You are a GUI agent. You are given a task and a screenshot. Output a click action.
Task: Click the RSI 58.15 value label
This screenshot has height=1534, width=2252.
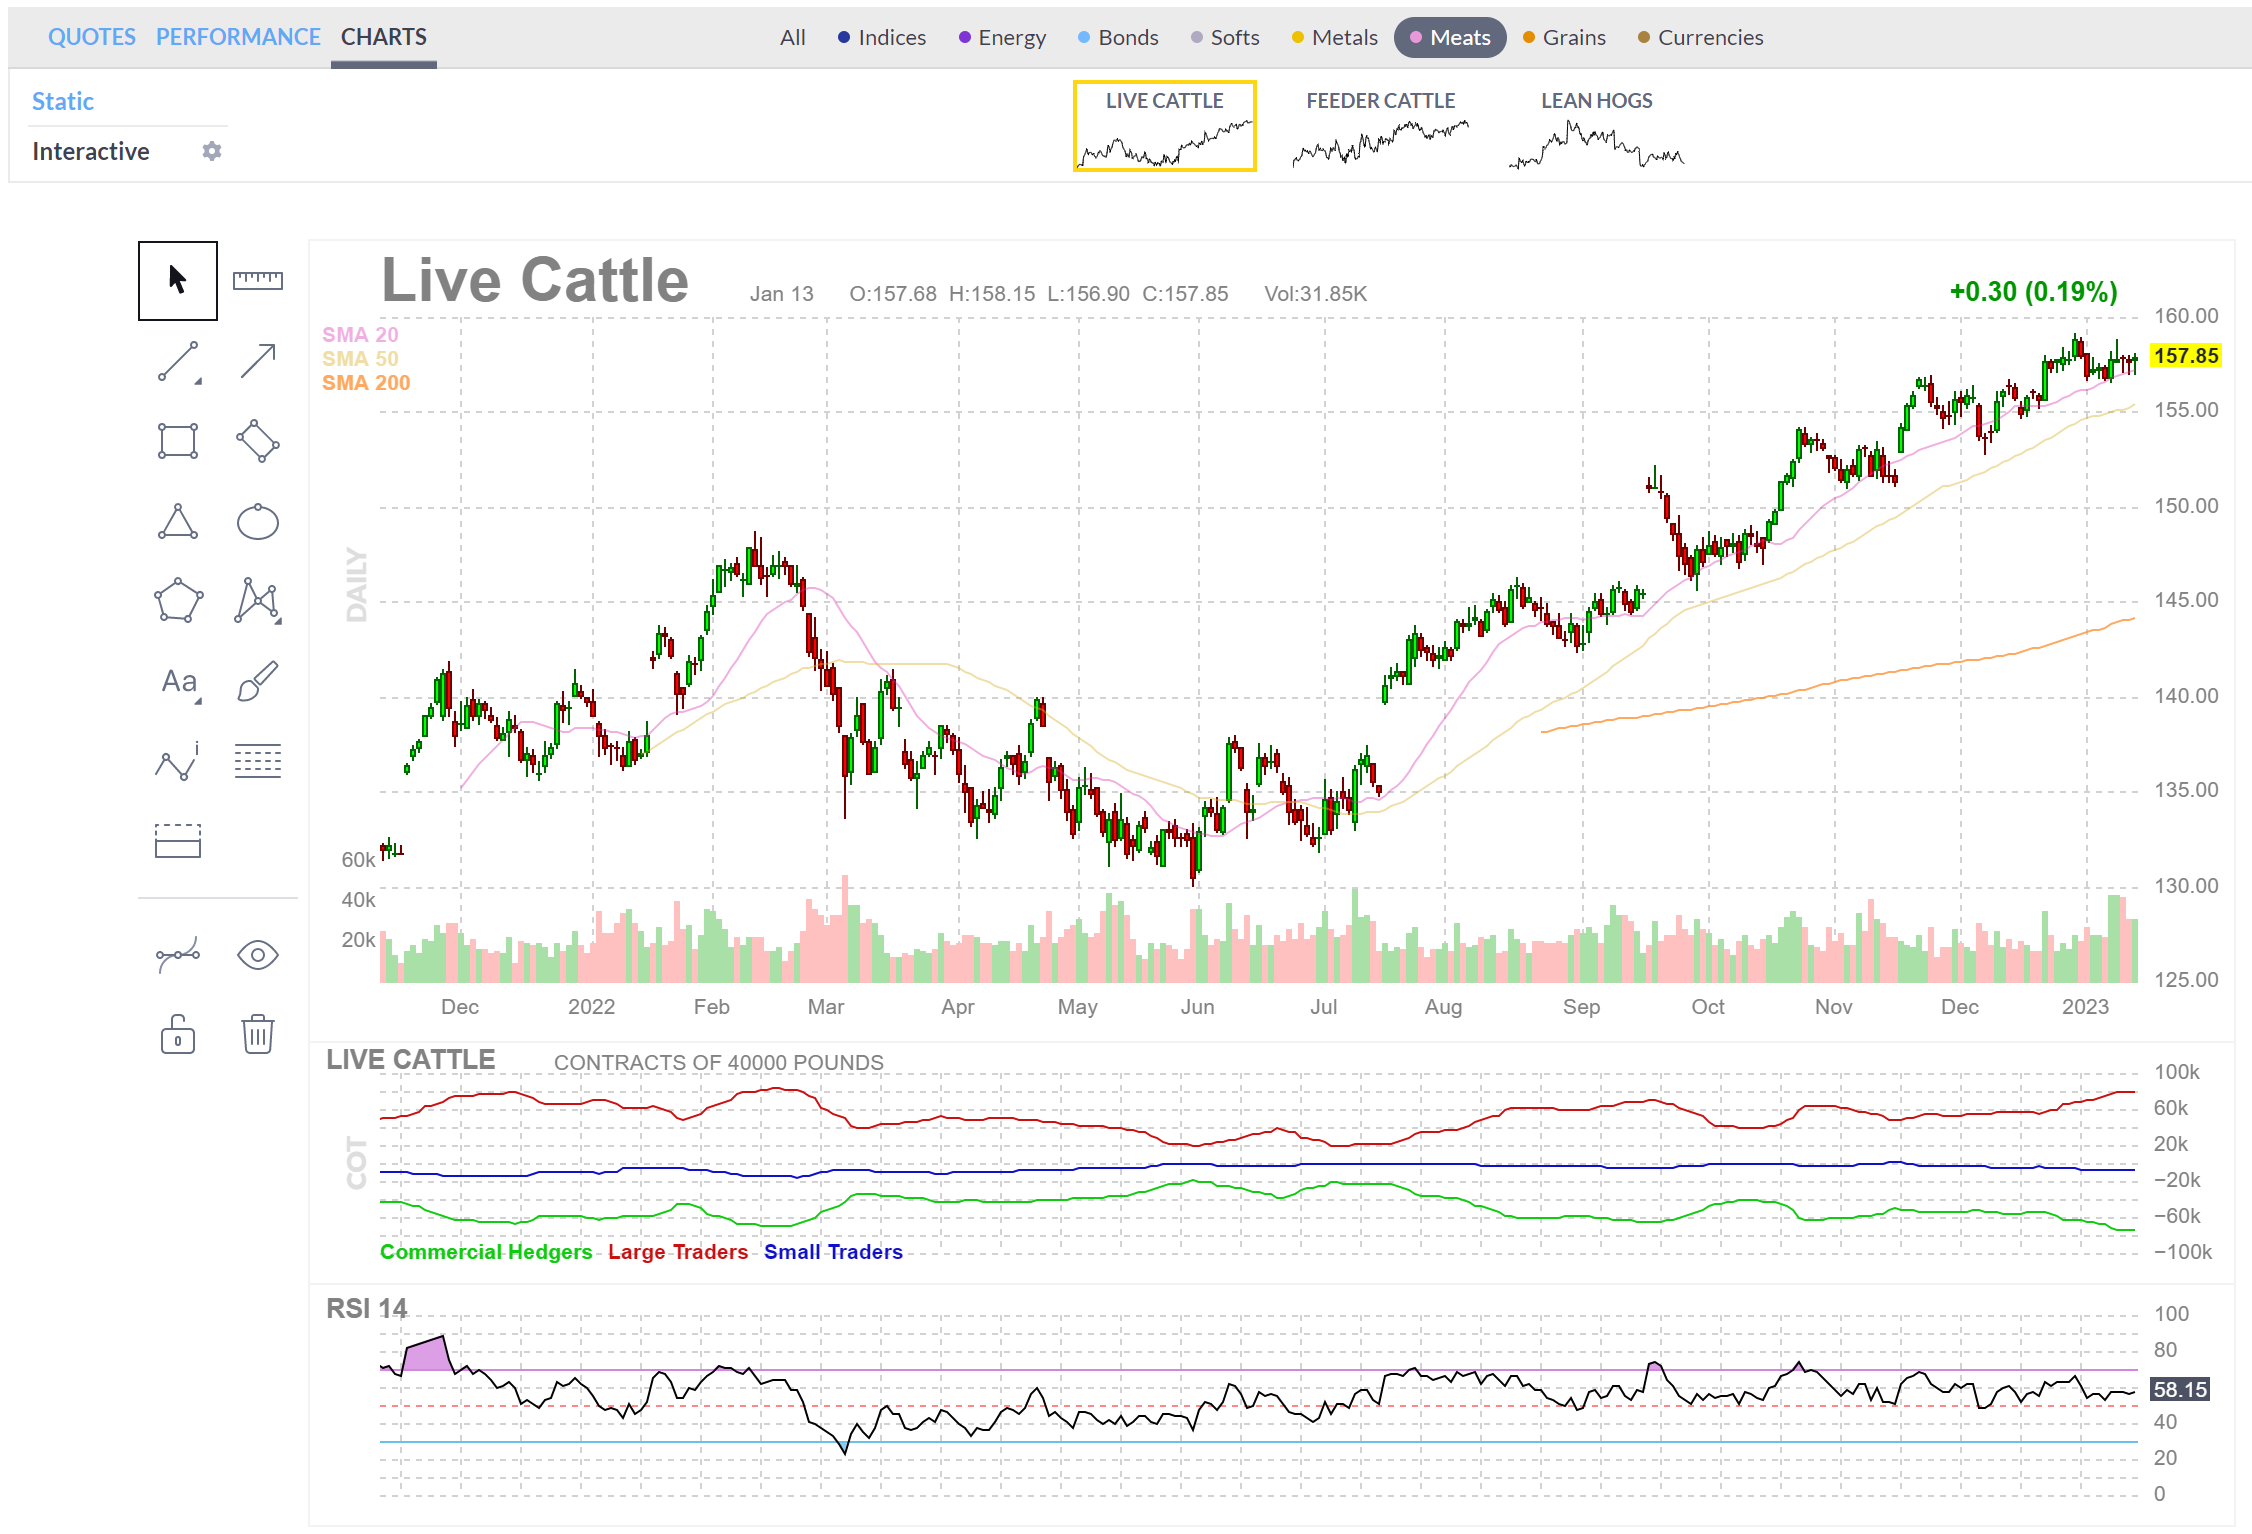[x=2180, y=1389]
